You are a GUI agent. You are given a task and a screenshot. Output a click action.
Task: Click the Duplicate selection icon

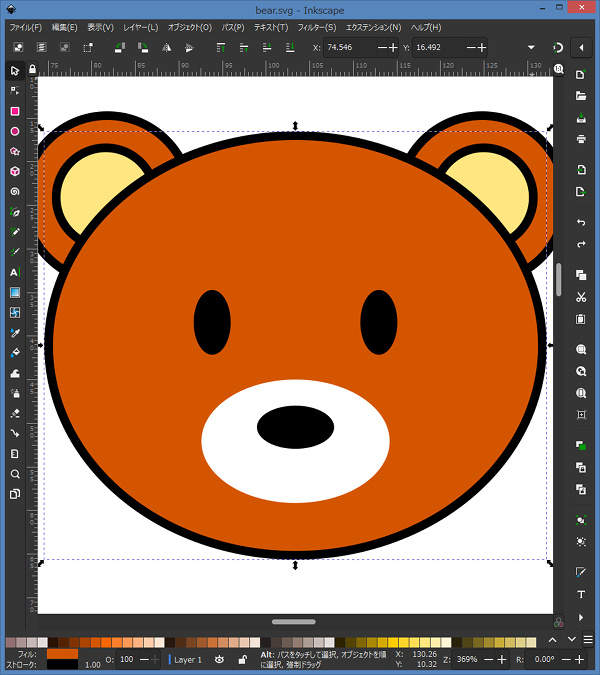point(581,445)
